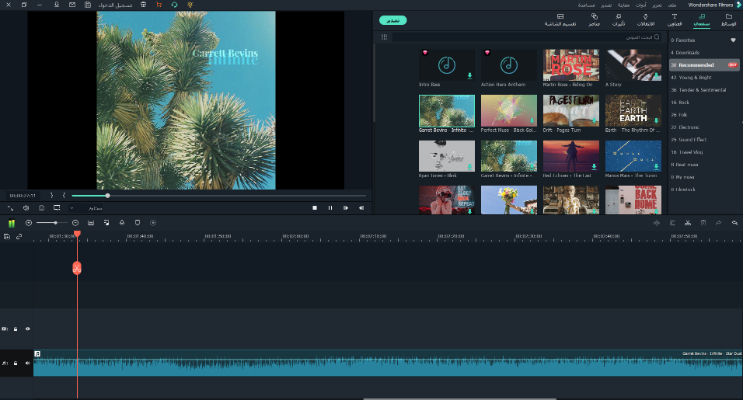Switch to the Audio tab with music icon
Viewport: 743px width, 400px height.
(701, 19)
